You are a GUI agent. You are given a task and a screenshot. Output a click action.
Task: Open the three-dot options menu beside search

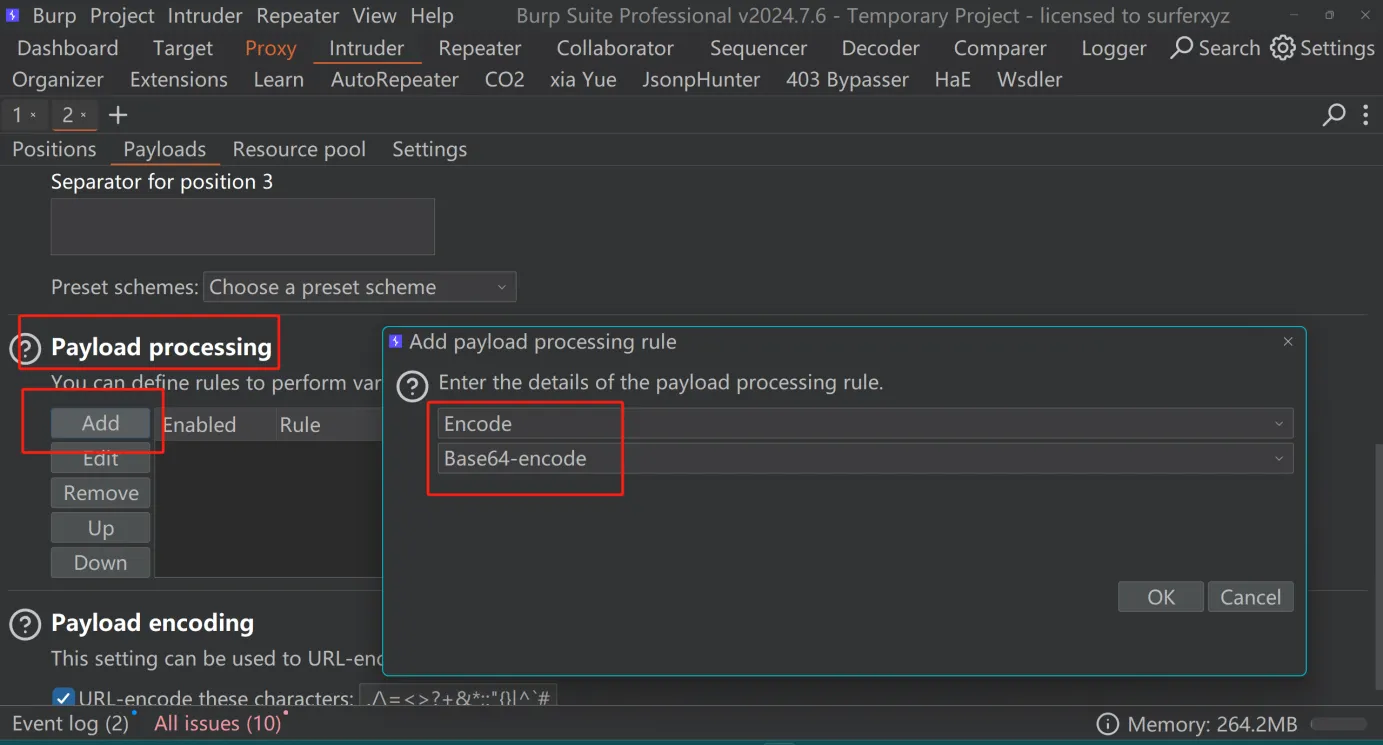point(1365,115)
